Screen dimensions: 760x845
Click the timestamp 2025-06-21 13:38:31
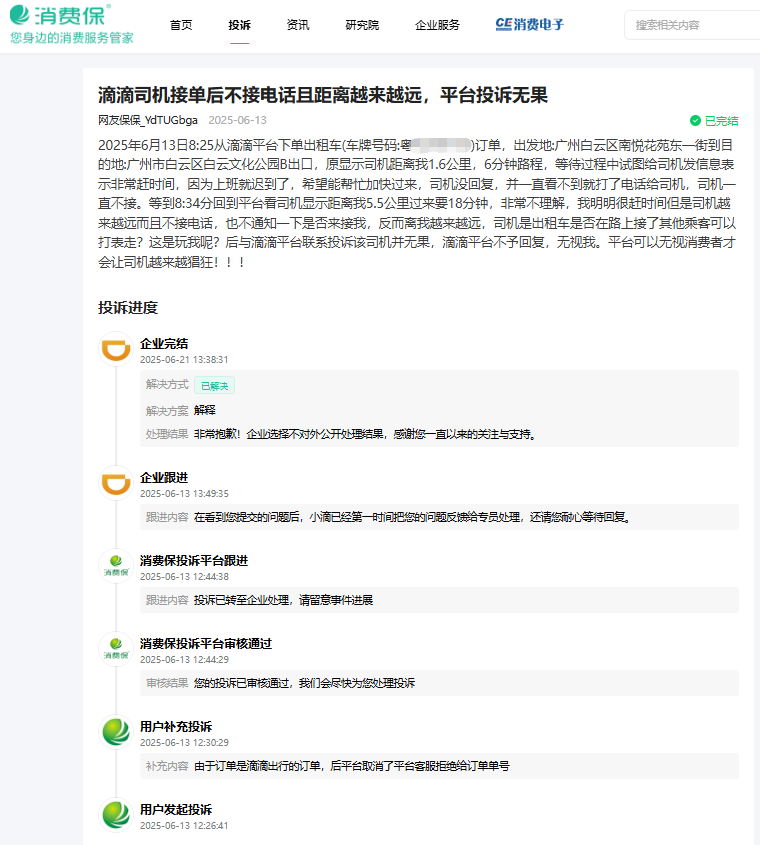[184, 359]
